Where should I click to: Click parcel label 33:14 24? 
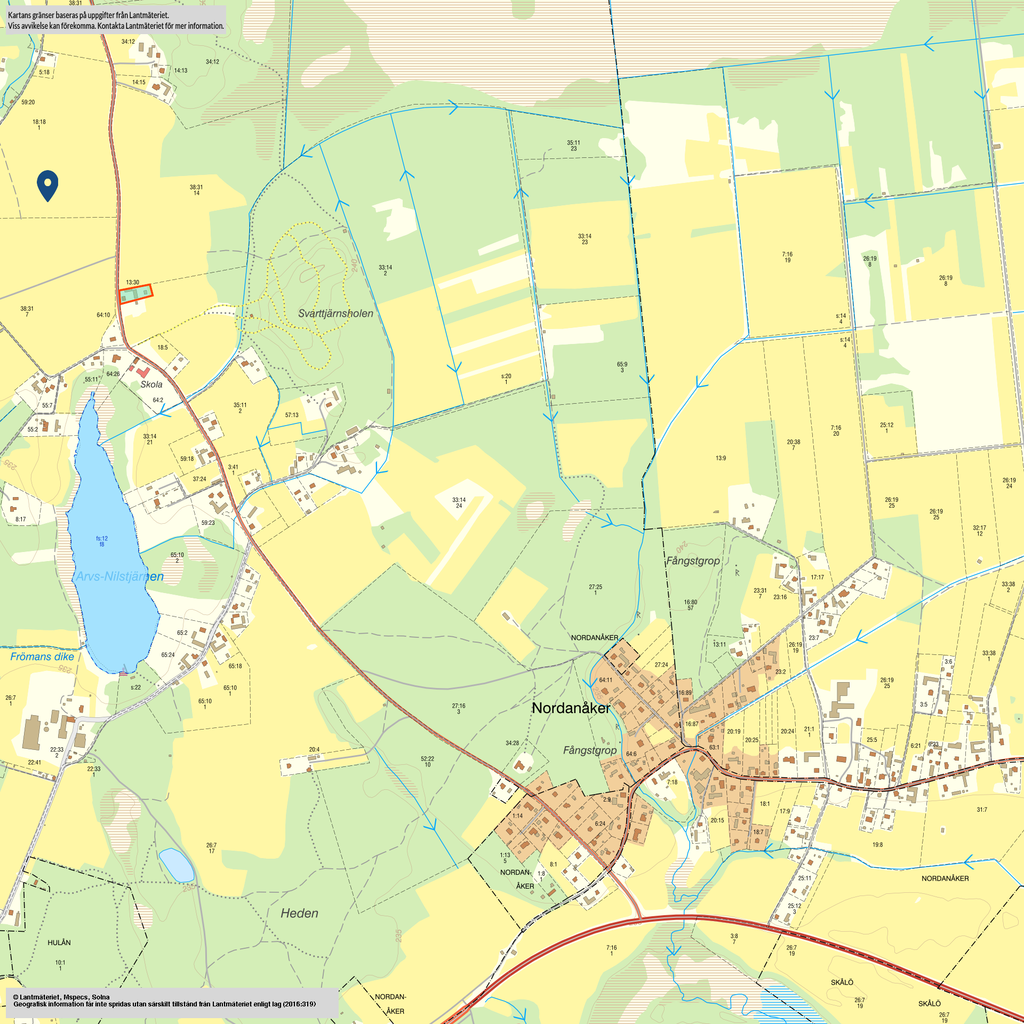pos(459,503)
